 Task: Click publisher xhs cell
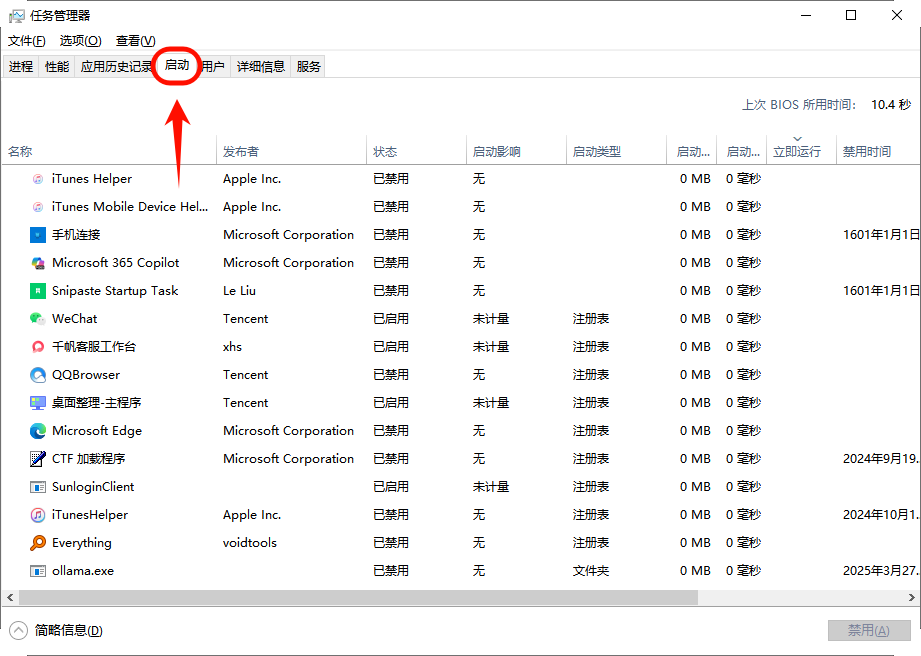pos(232,346)
